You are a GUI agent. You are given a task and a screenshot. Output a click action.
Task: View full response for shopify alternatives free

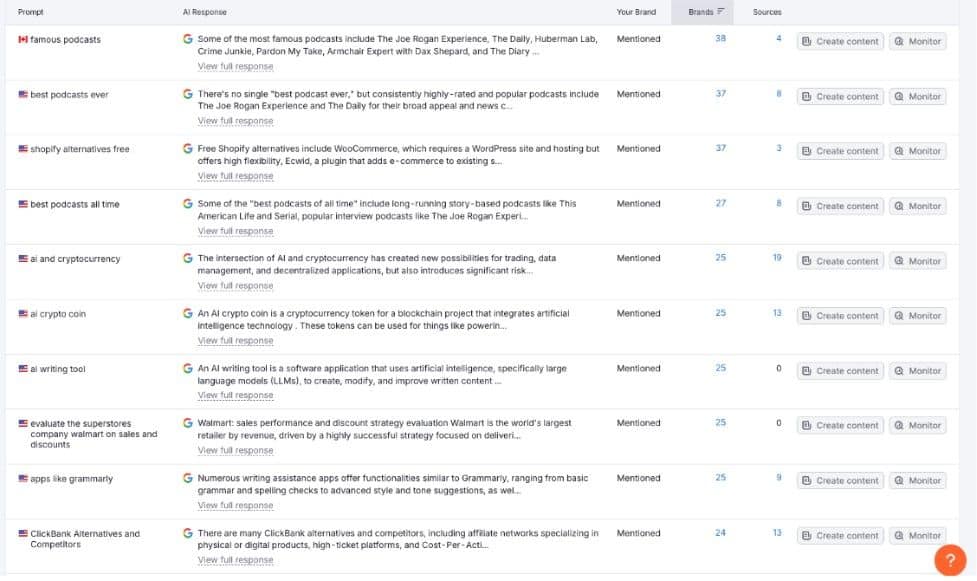[236, 176]
